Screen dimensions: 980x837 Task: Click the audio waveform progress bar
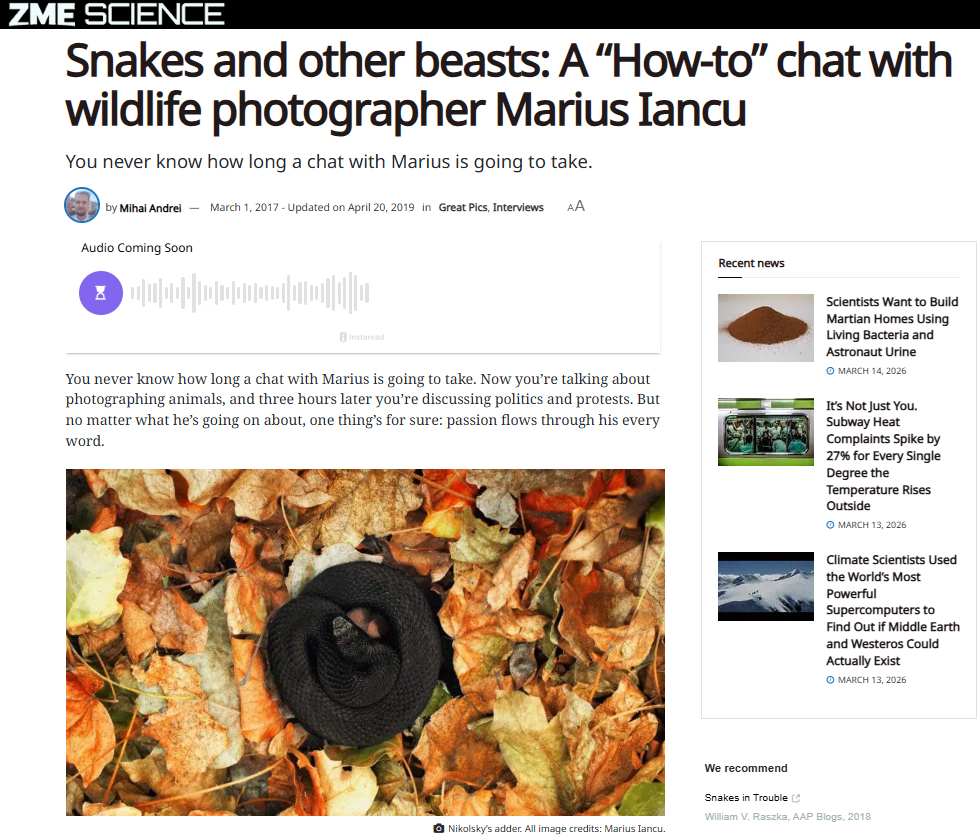coord(250,293)
